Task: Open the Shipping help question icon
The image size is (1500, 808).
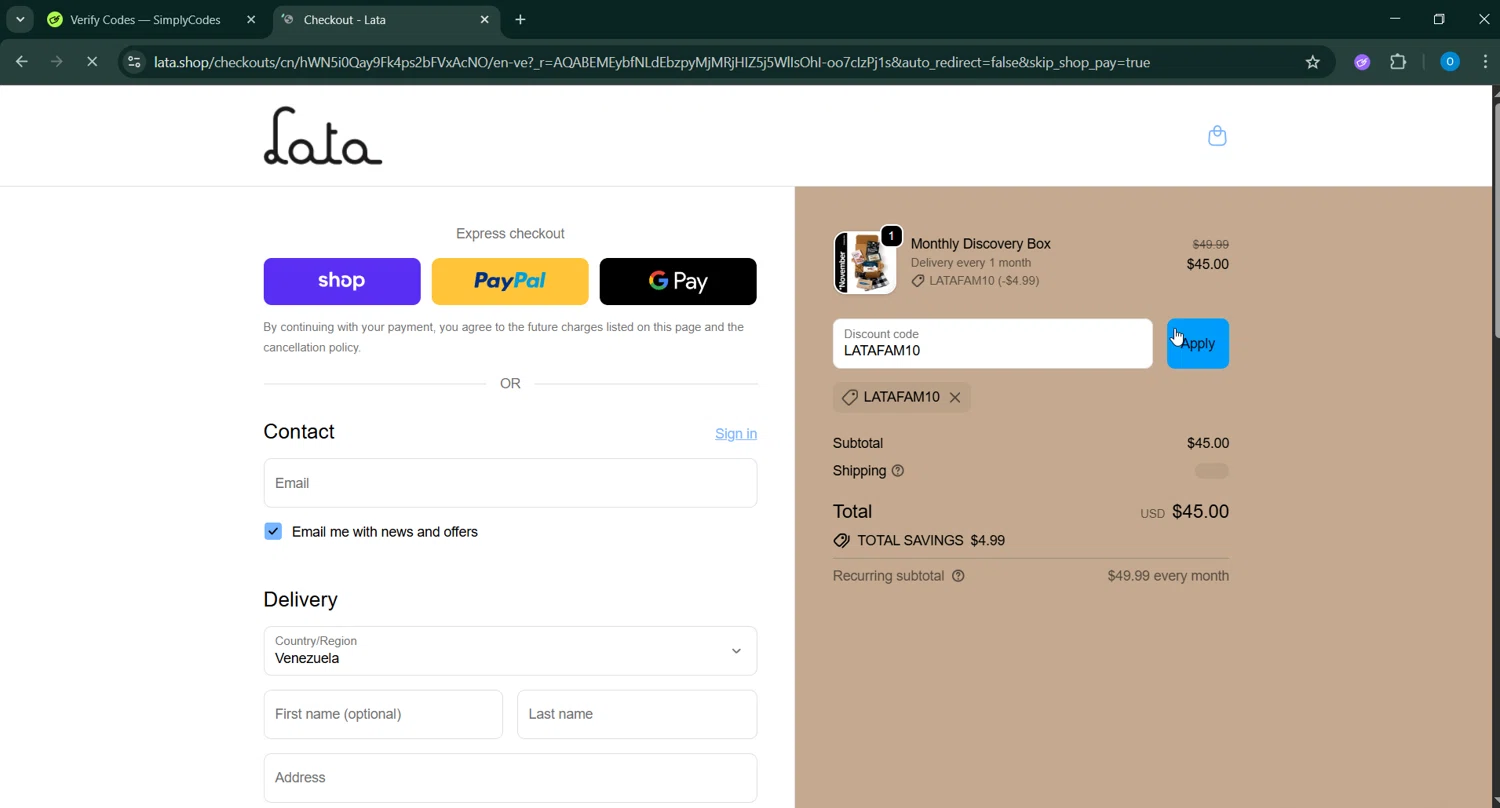Action: [x=898, y=471]
